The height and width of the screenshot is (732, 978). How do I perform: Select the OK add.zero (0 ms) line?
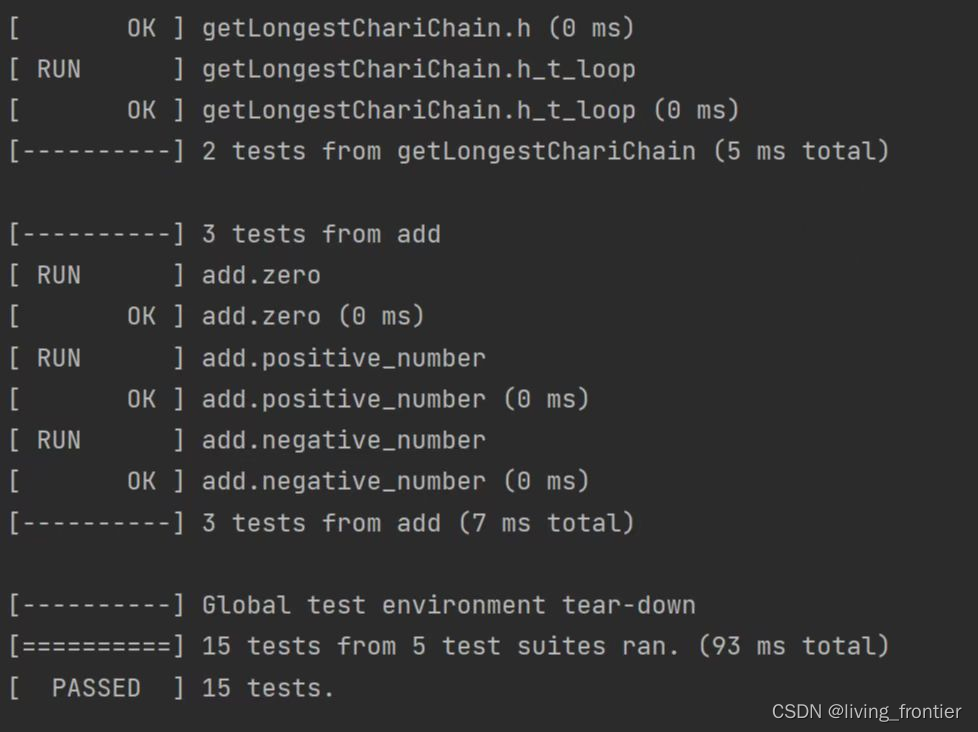click(x=217, y=317)
